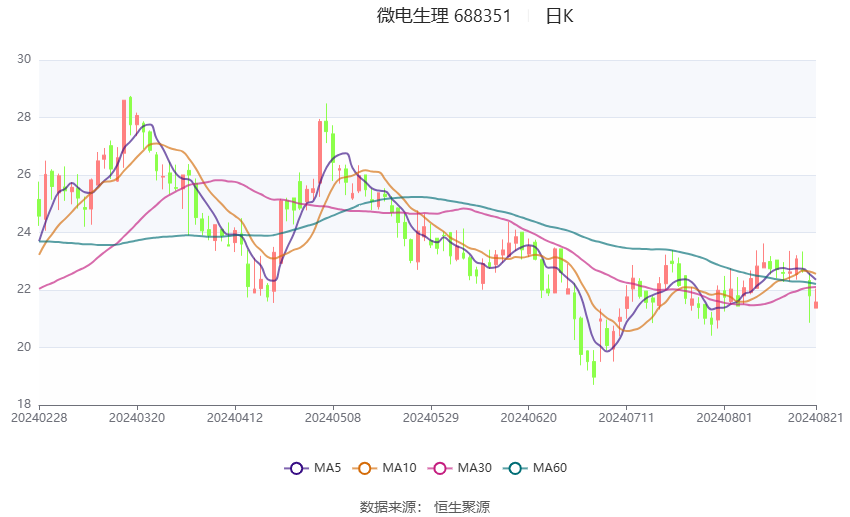Screen dimensions: 850x517
Task: Click the 30 price axis label
Action: coord(24,59)
